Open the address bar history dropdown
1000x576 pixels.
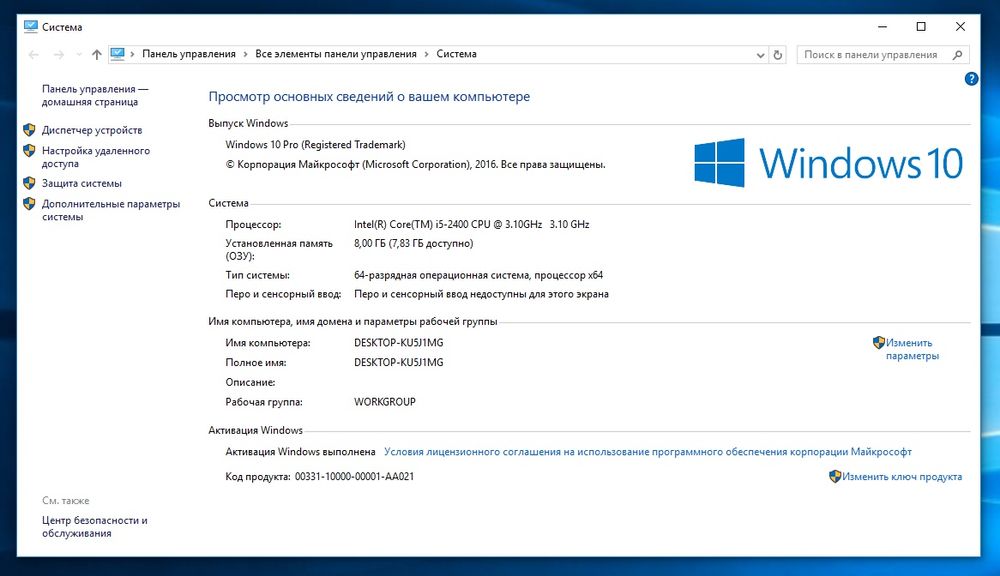click(760, 55)
